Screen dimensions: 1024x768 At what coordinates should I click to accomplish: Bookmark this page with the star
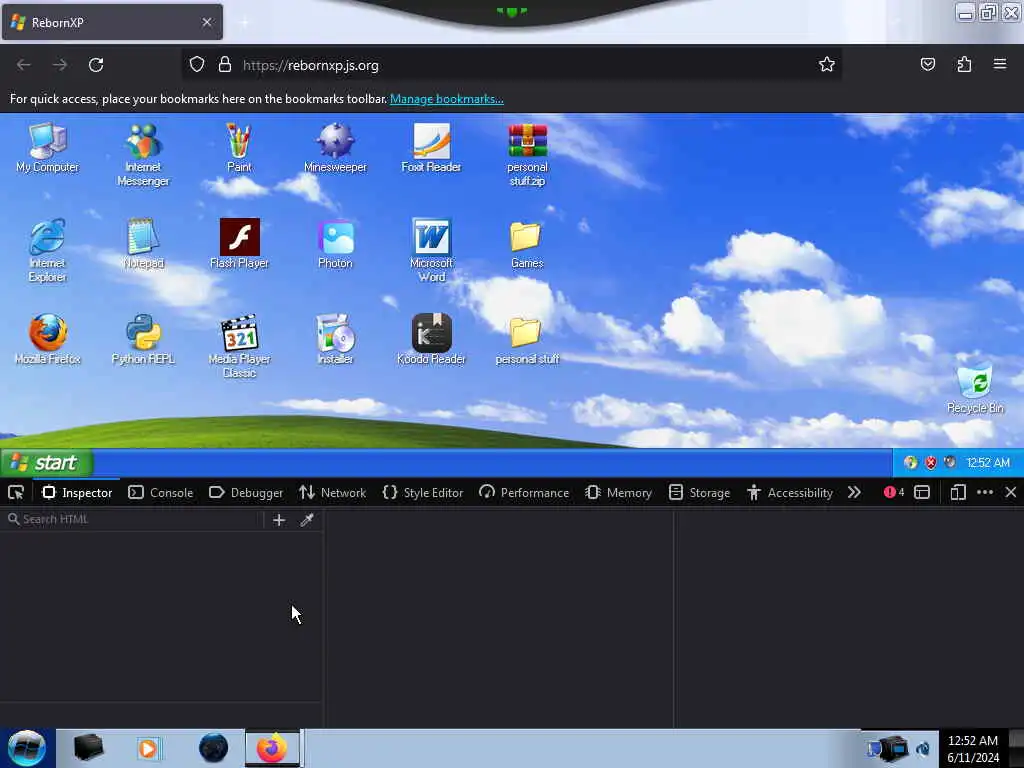[827, 64]
